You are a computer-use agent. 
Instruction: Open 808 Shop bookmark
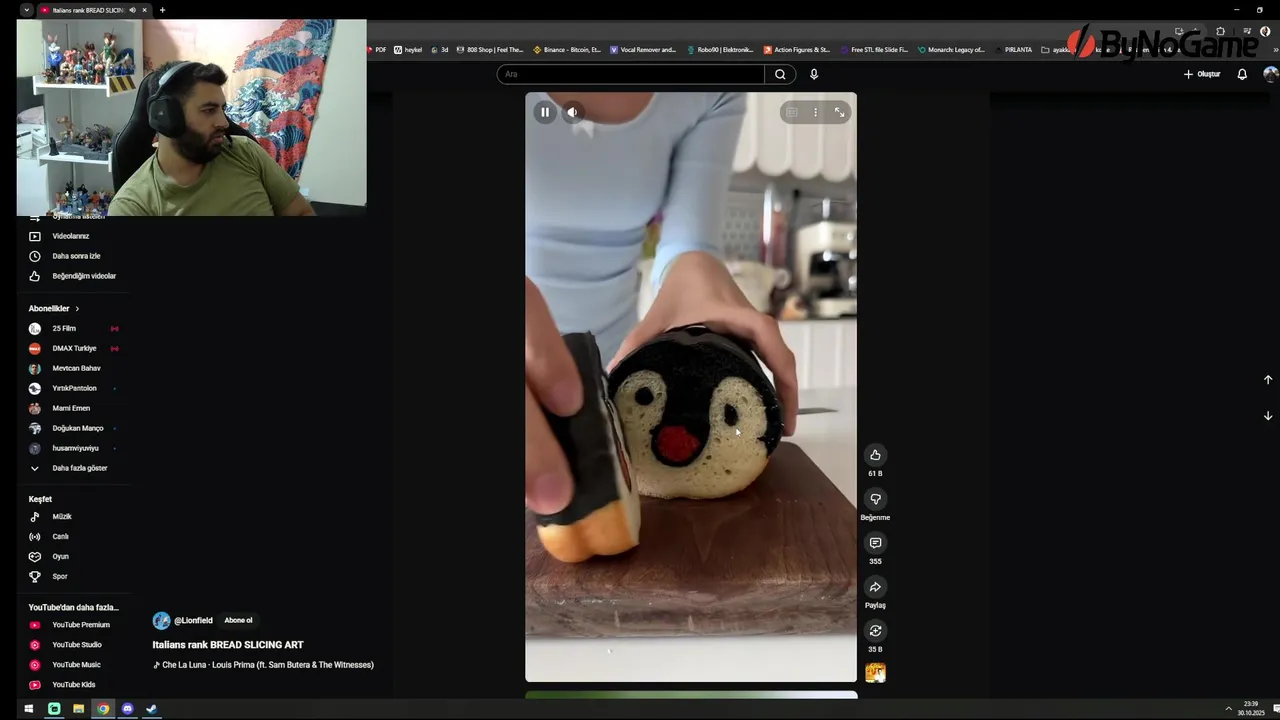point(489,49)
